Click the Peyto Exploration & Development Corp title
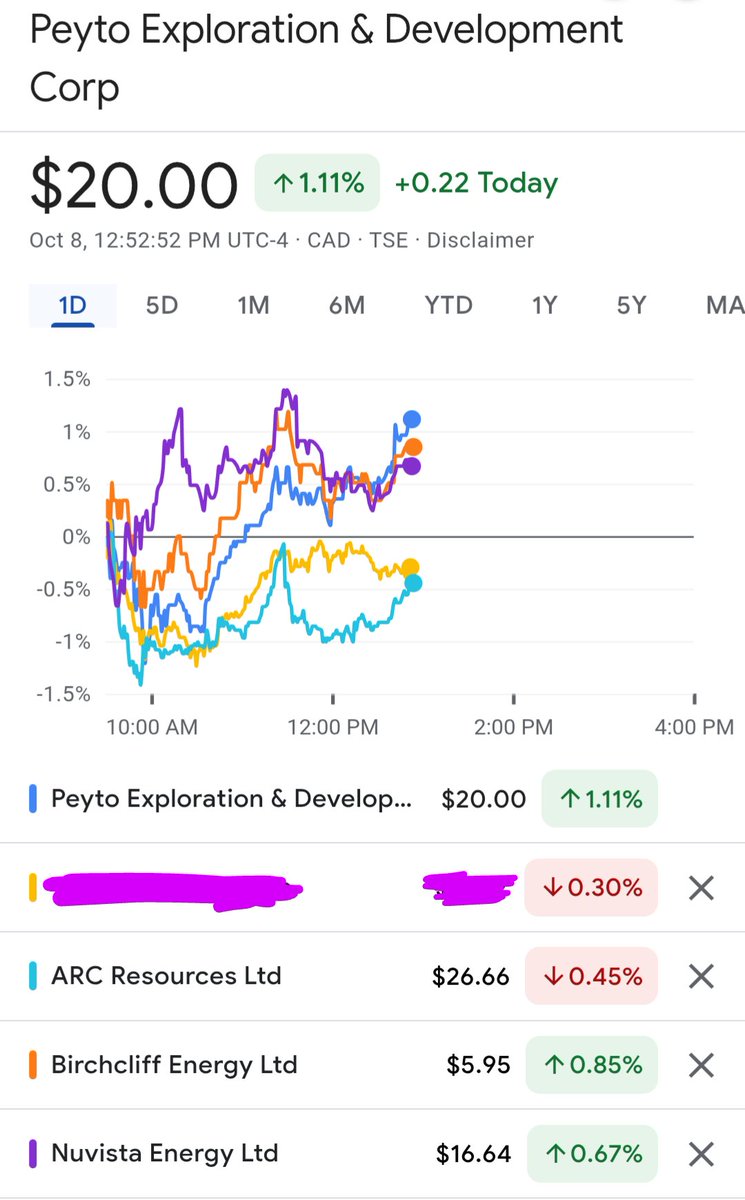Screen dimensions: 745x1200 click(326, 58)
